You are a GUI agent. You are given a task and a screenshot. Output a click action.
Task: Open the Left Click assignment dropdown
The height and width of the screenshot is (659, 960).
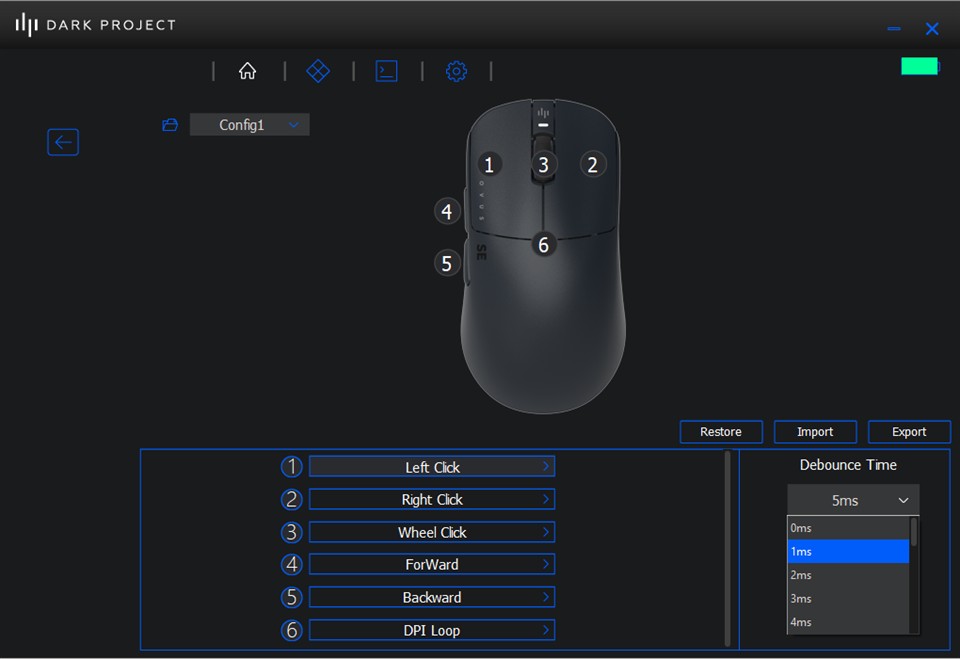[x=431, y=467]
